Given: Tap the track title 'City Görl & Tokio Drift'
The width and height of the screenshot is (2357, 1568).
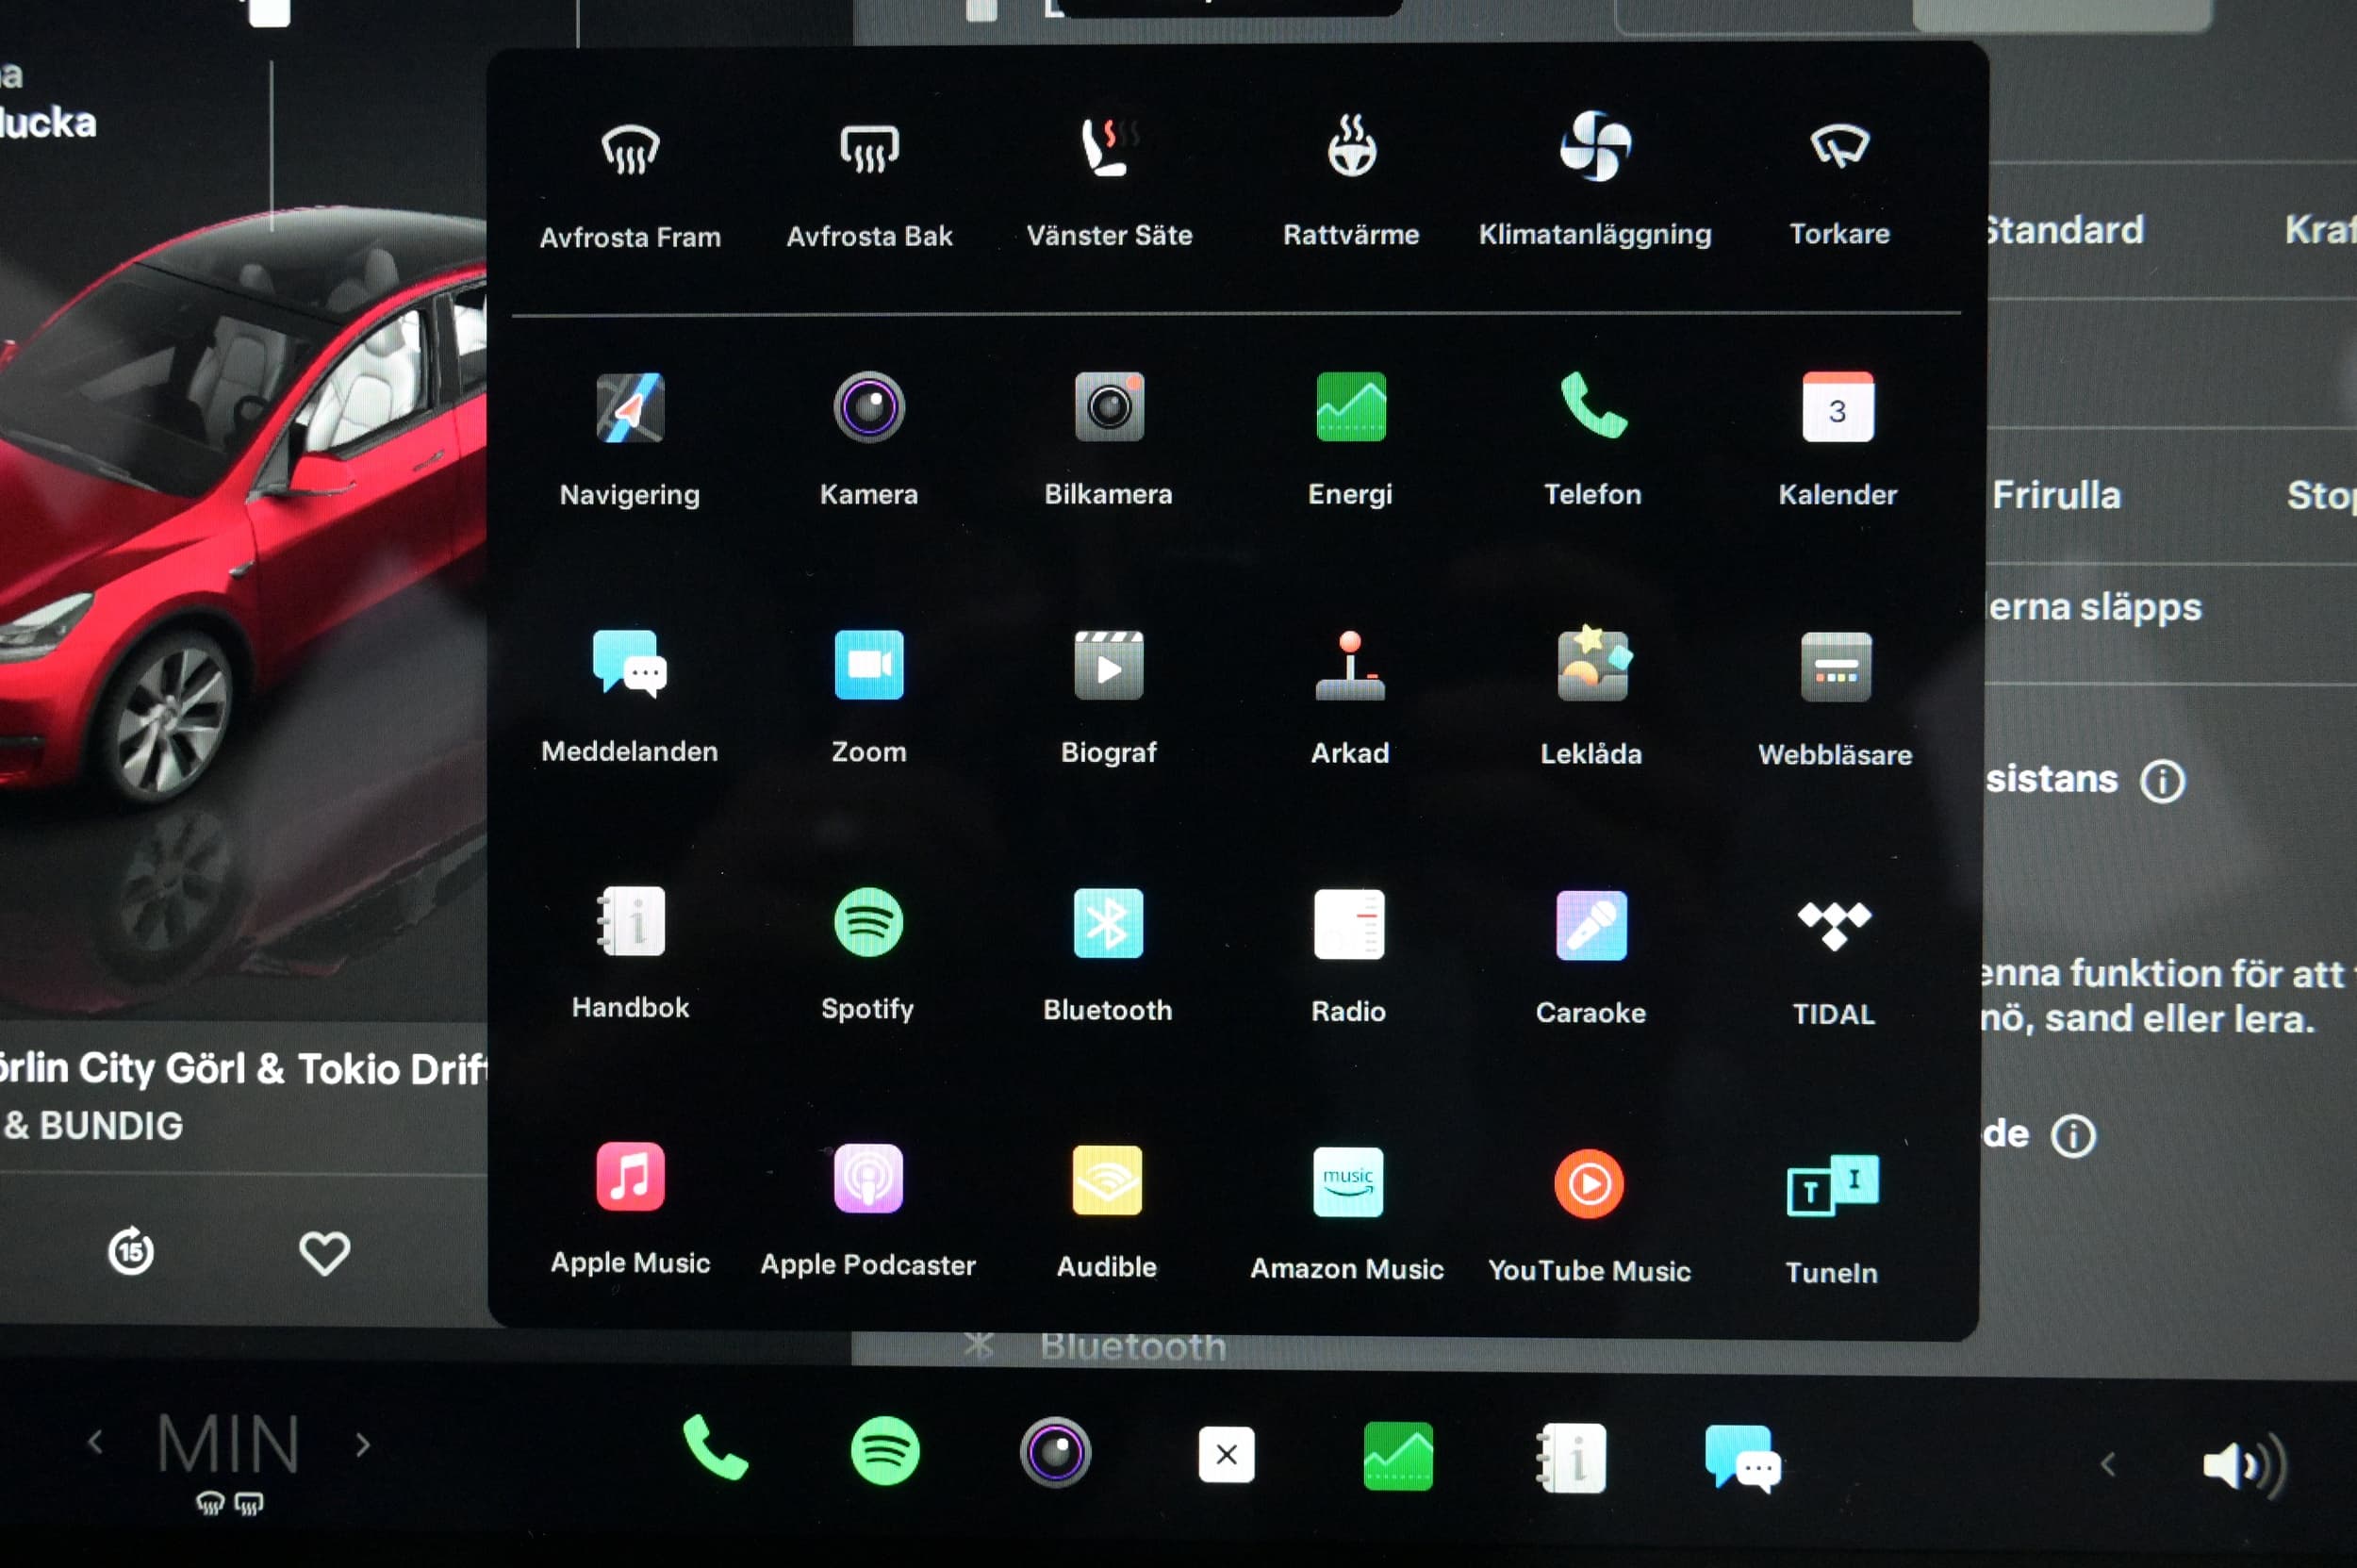Looking at the screenshot, I should point(283,1069).
